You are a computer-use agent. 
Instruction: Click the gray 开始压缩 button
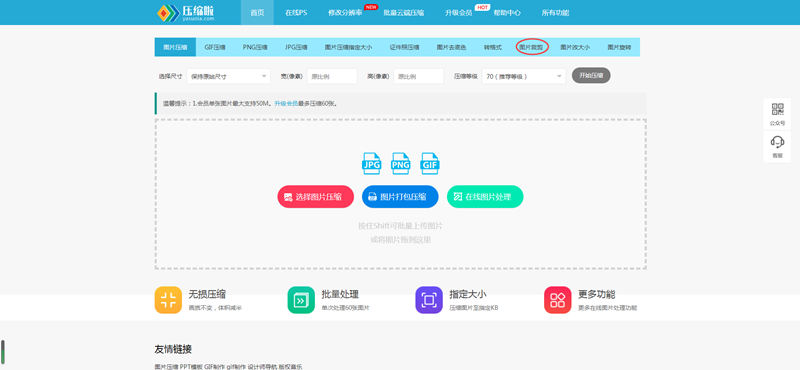(x=591, y=76)
